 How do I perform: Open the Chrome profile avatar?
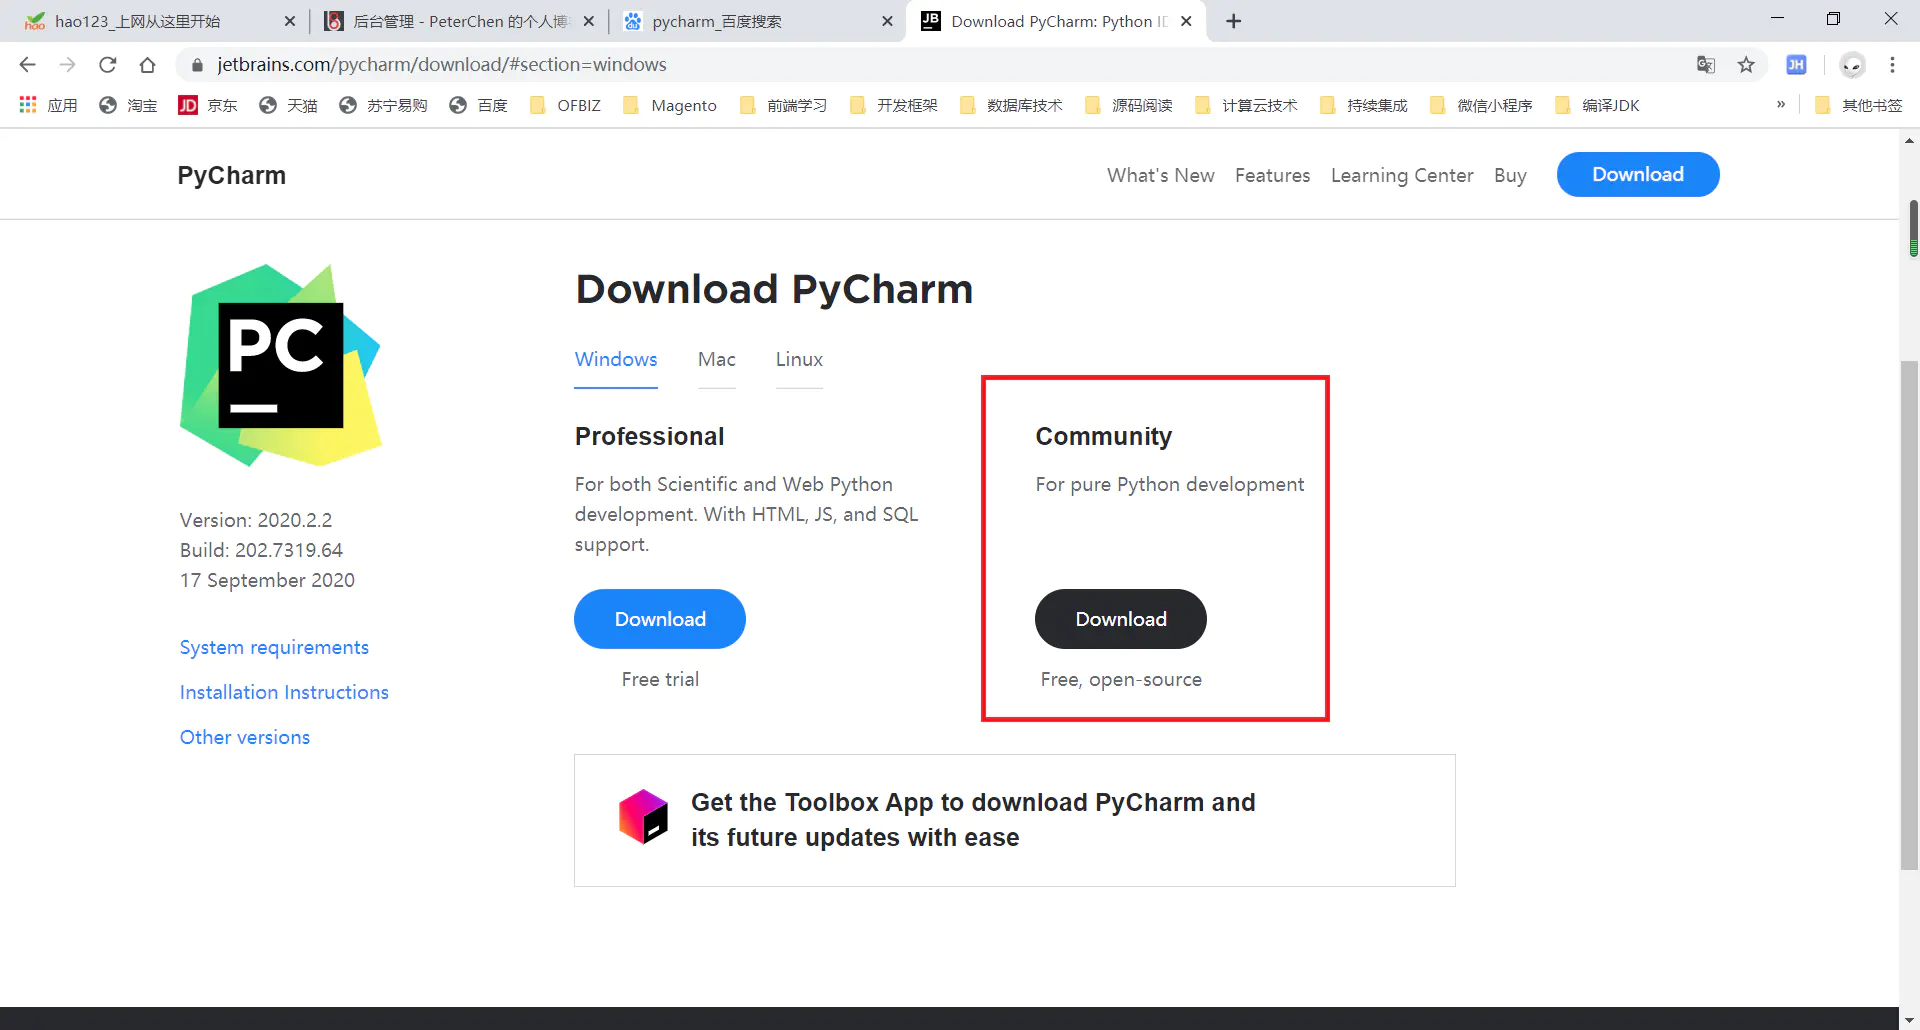tap(1852, 65)
